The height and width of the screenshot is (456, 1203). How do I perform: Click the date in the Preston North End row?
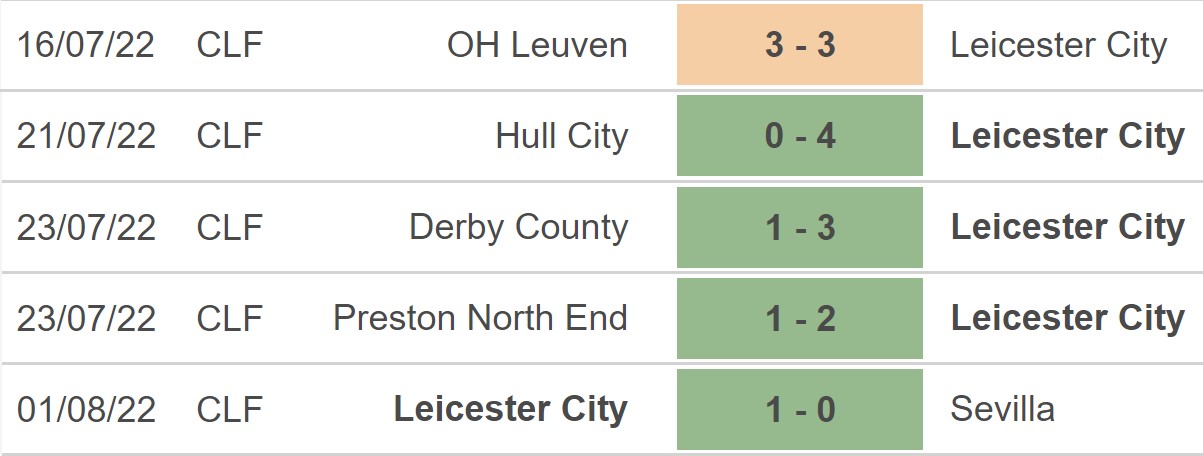(86, 318)
